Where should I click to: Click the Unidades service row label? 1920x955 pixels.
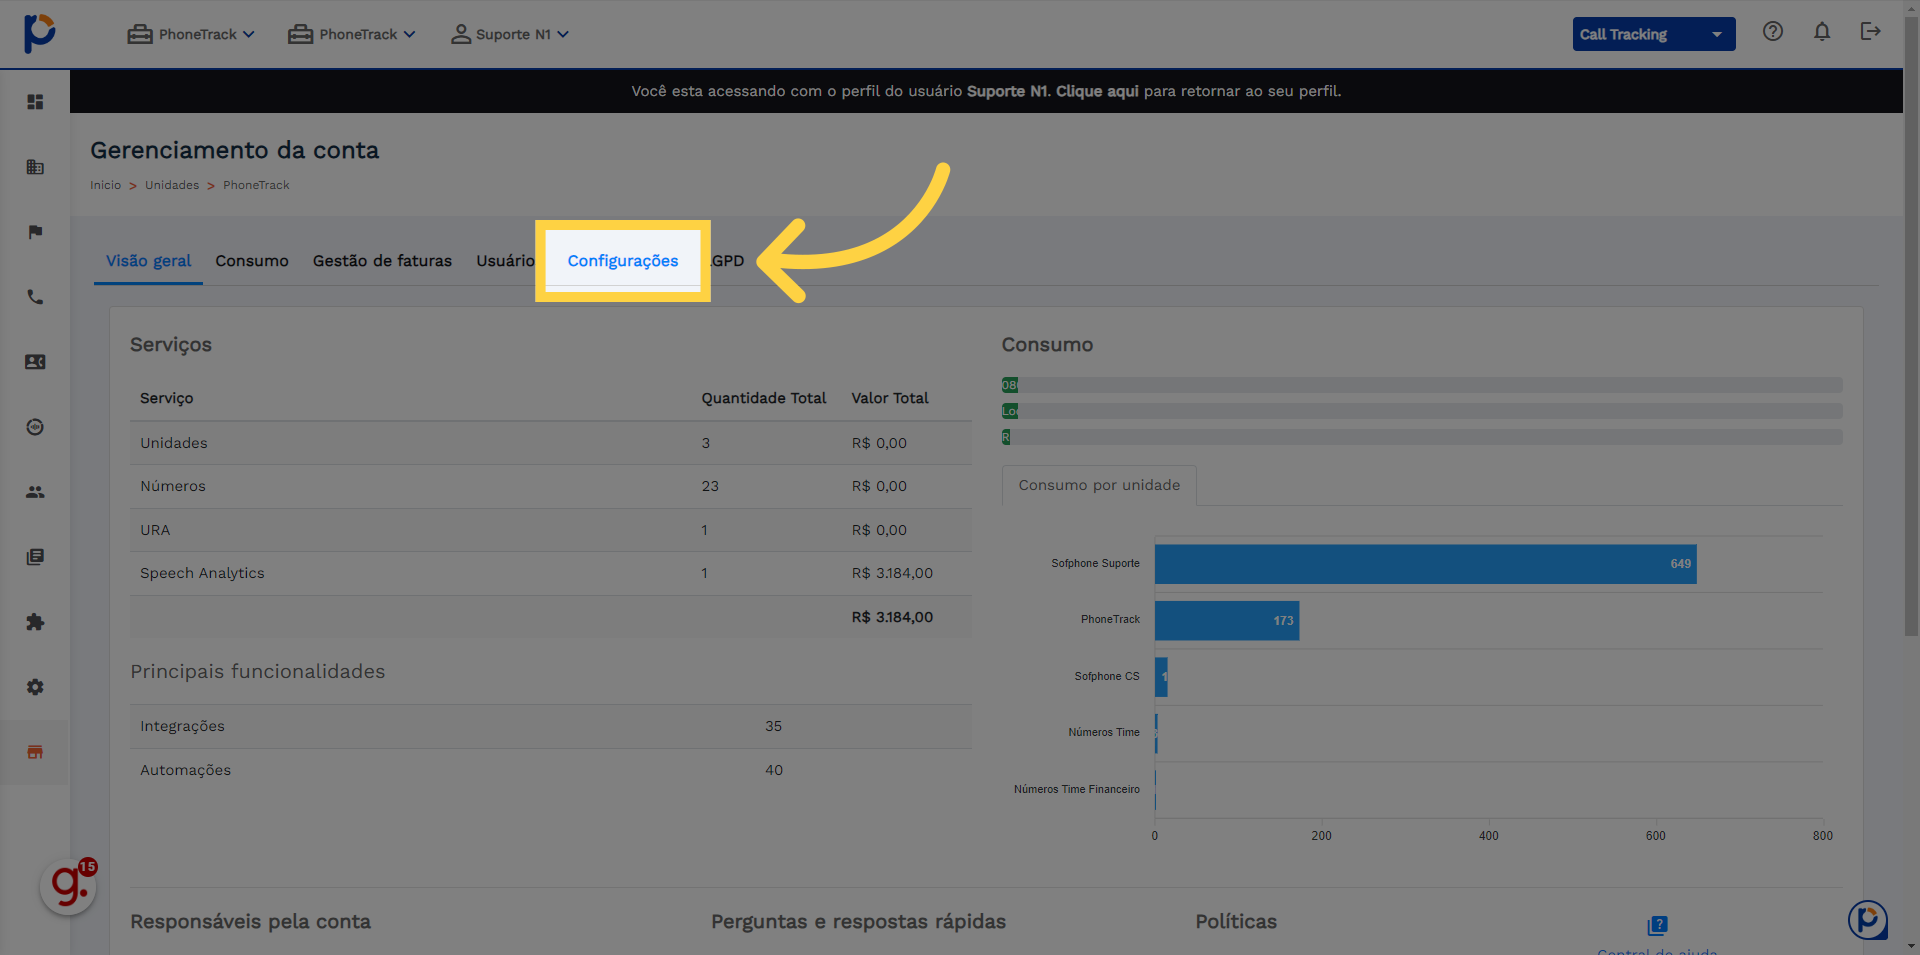click(x=174, y=443)
